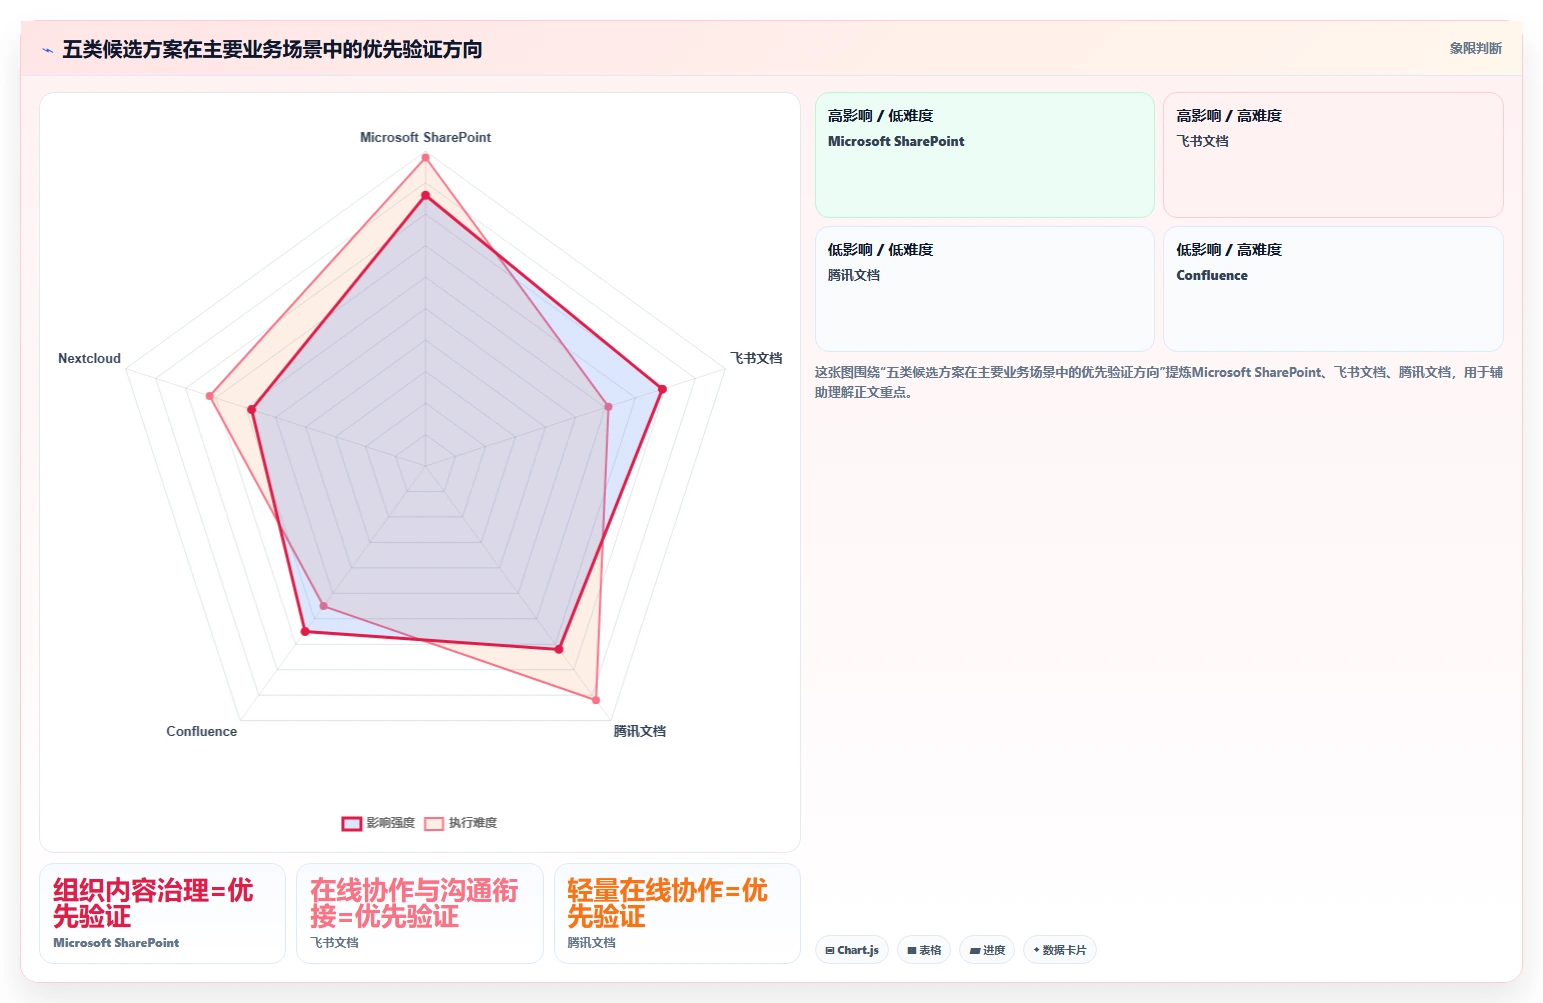1543x1003 pixels.
Task: Click Confluence in the quadrant card
Action: click(1212, 275)
